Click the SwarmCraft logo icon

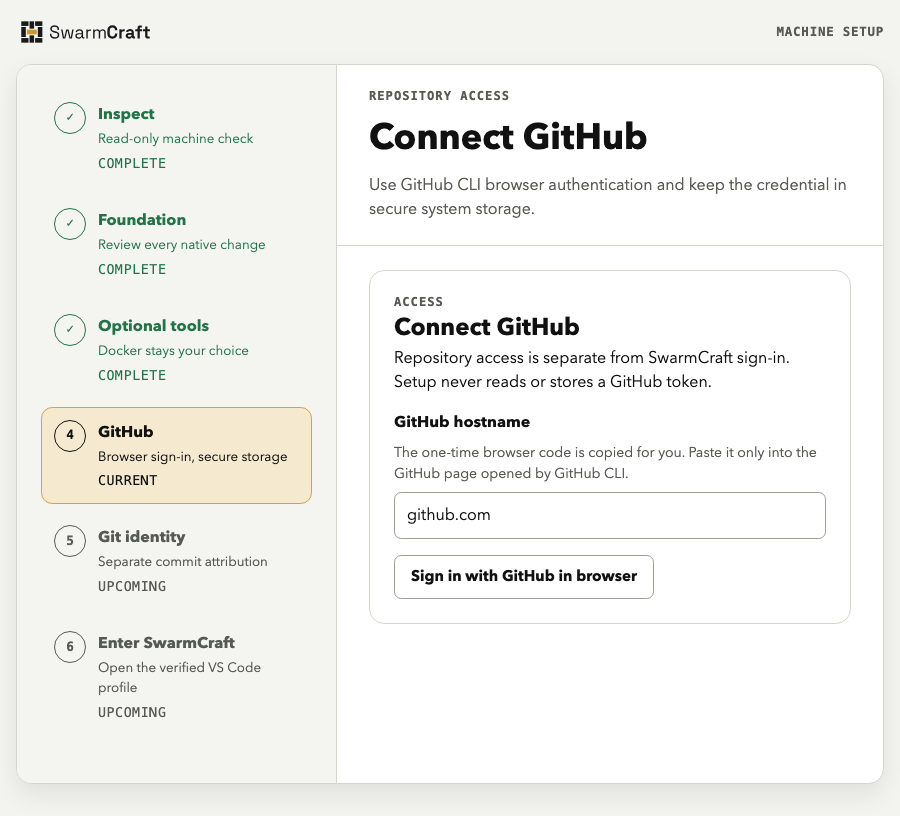pyautogui.click(x=32, y=32)
